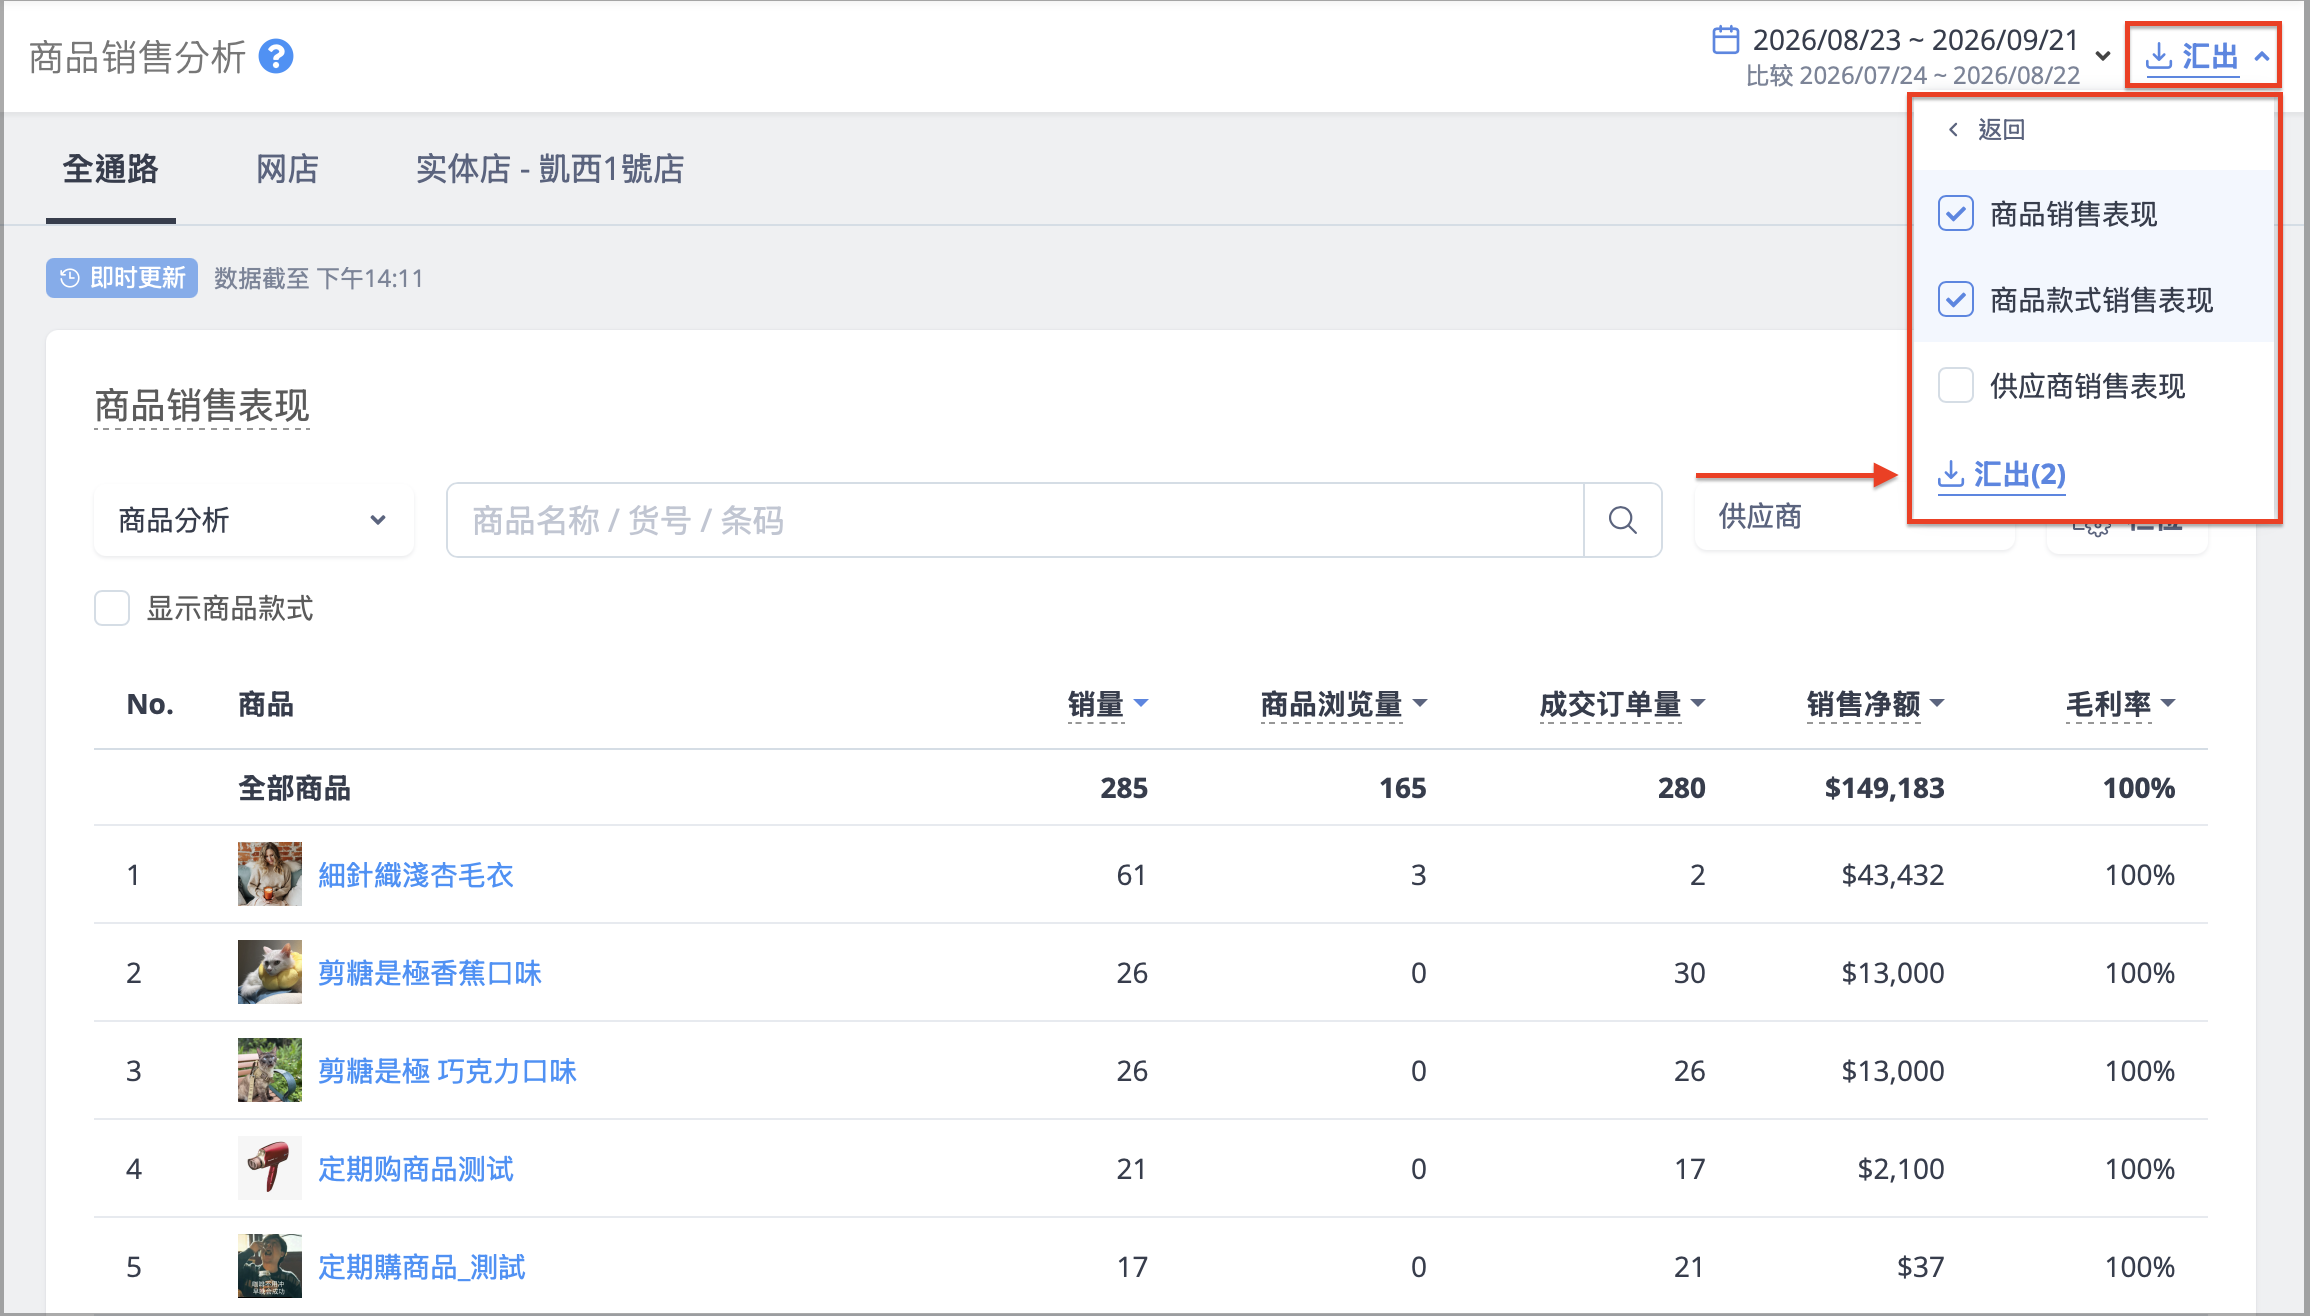Click total sales value $149,183
Screen dimensions: 2310x1316
click(1884, 788)
